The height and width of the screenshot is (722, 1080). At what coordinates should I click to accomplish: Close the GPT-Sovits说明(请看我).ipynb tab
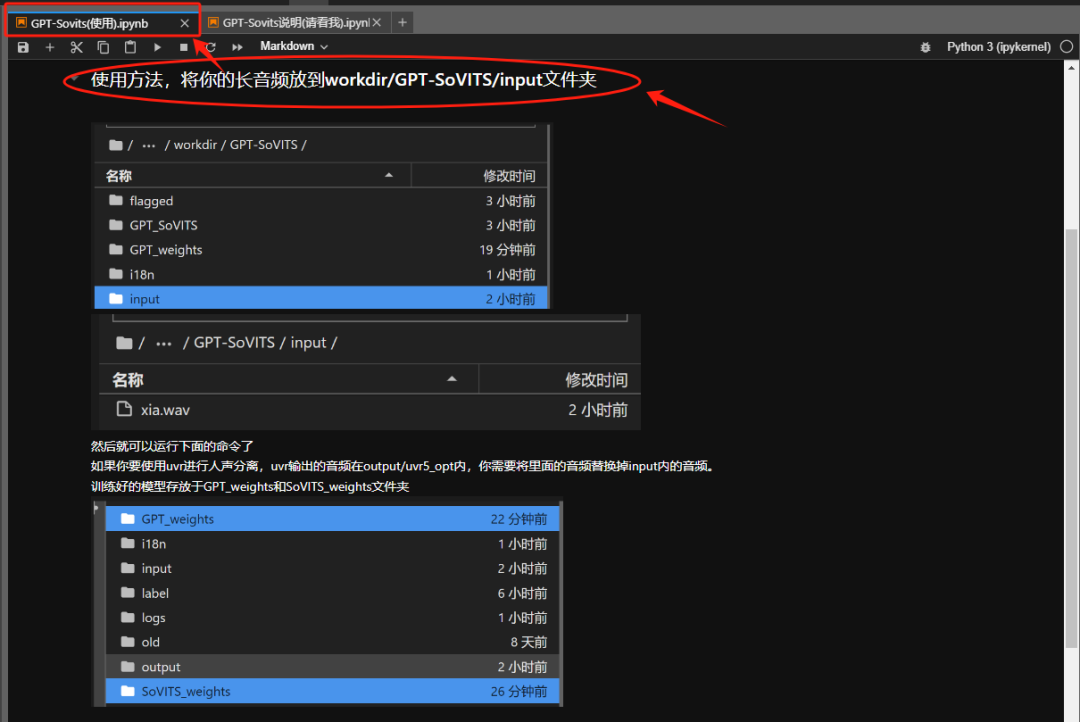point(377,23)
